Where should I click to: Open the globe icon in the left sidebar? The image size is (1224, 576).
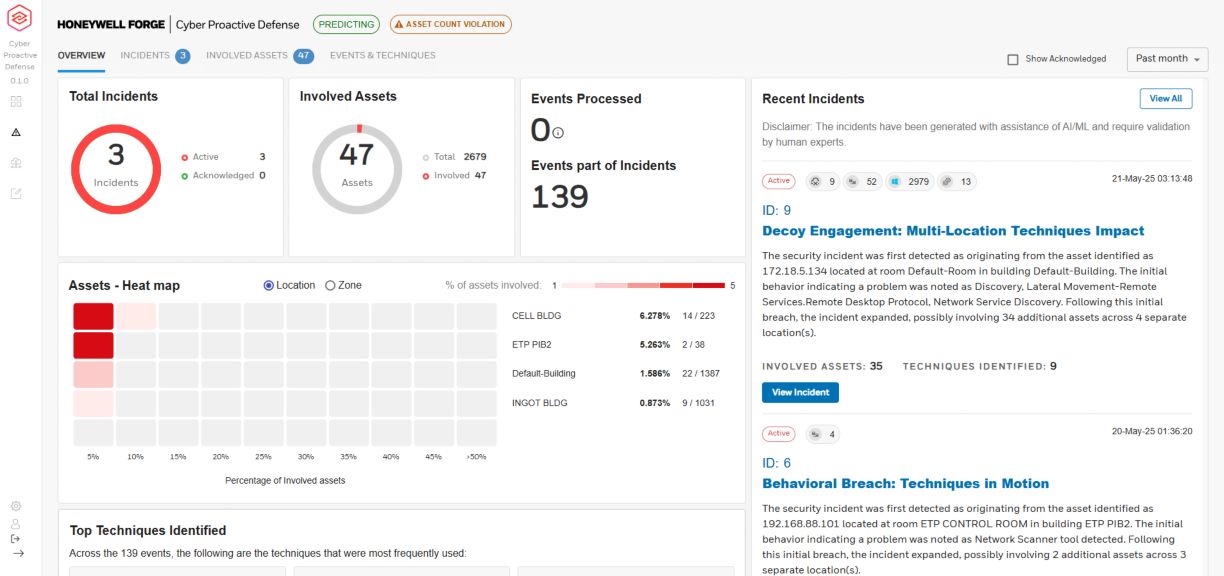[x=16, y=163]
